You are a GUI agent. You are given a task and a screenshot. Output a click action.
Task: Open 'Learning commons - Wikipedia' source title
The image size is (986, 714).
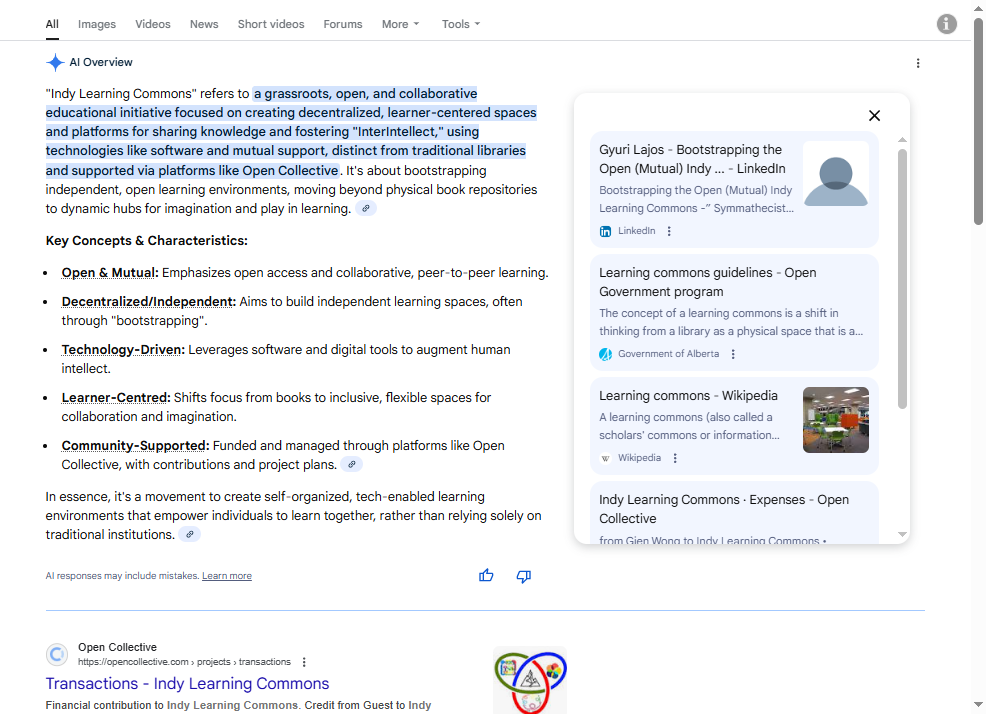[688, 396]
